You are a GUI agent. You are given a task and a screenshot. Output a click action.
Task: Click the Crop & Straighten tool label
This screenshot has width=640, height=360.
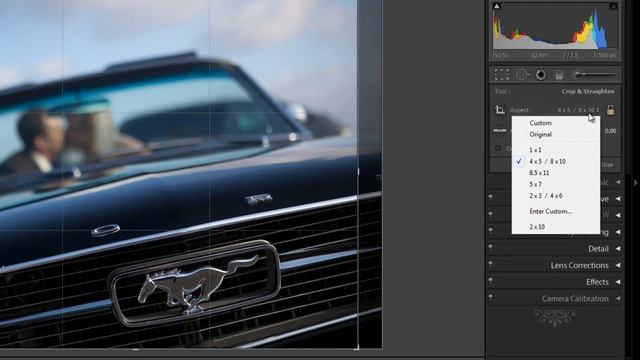click(588, 91)
